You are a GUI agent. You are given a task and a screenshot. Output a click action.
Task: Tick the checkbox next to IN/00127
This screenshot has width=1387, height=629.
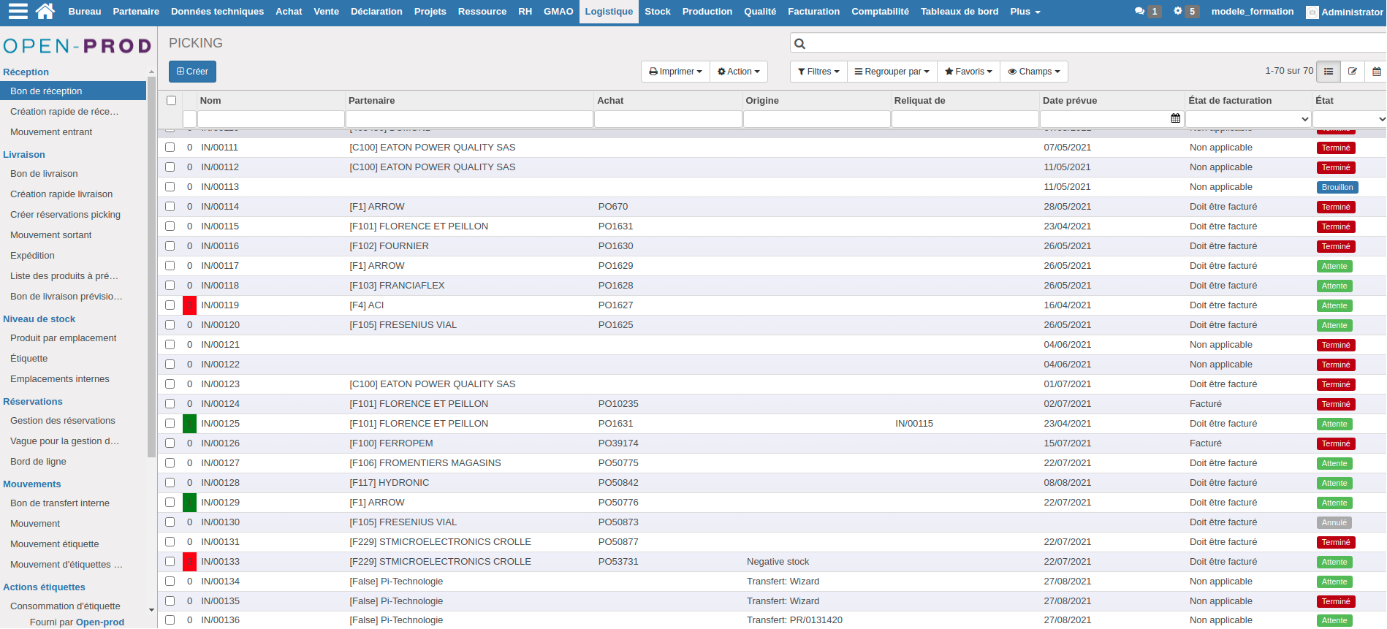pos(170,463)
